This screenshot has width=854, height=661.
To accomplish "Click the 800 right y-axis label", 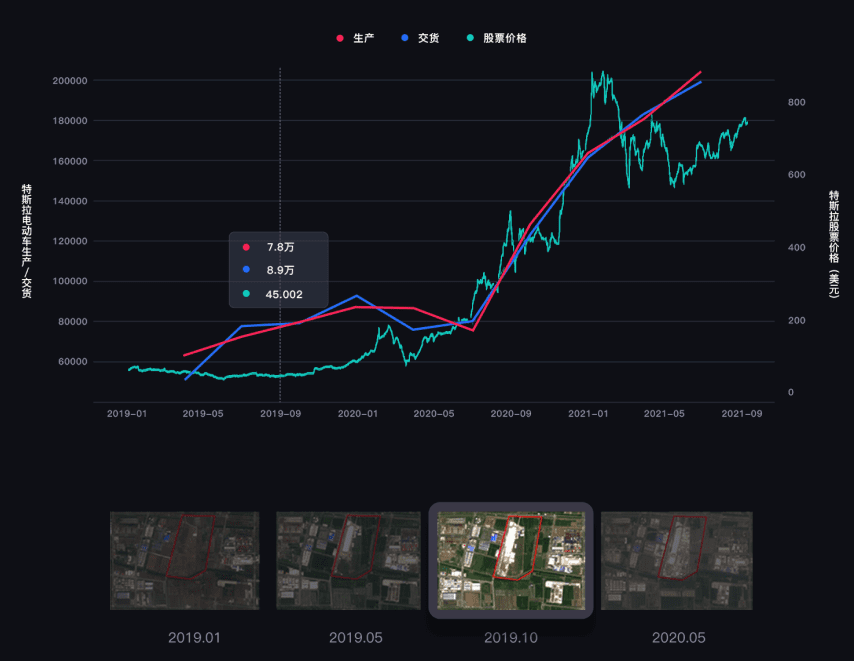I will 796,103.
